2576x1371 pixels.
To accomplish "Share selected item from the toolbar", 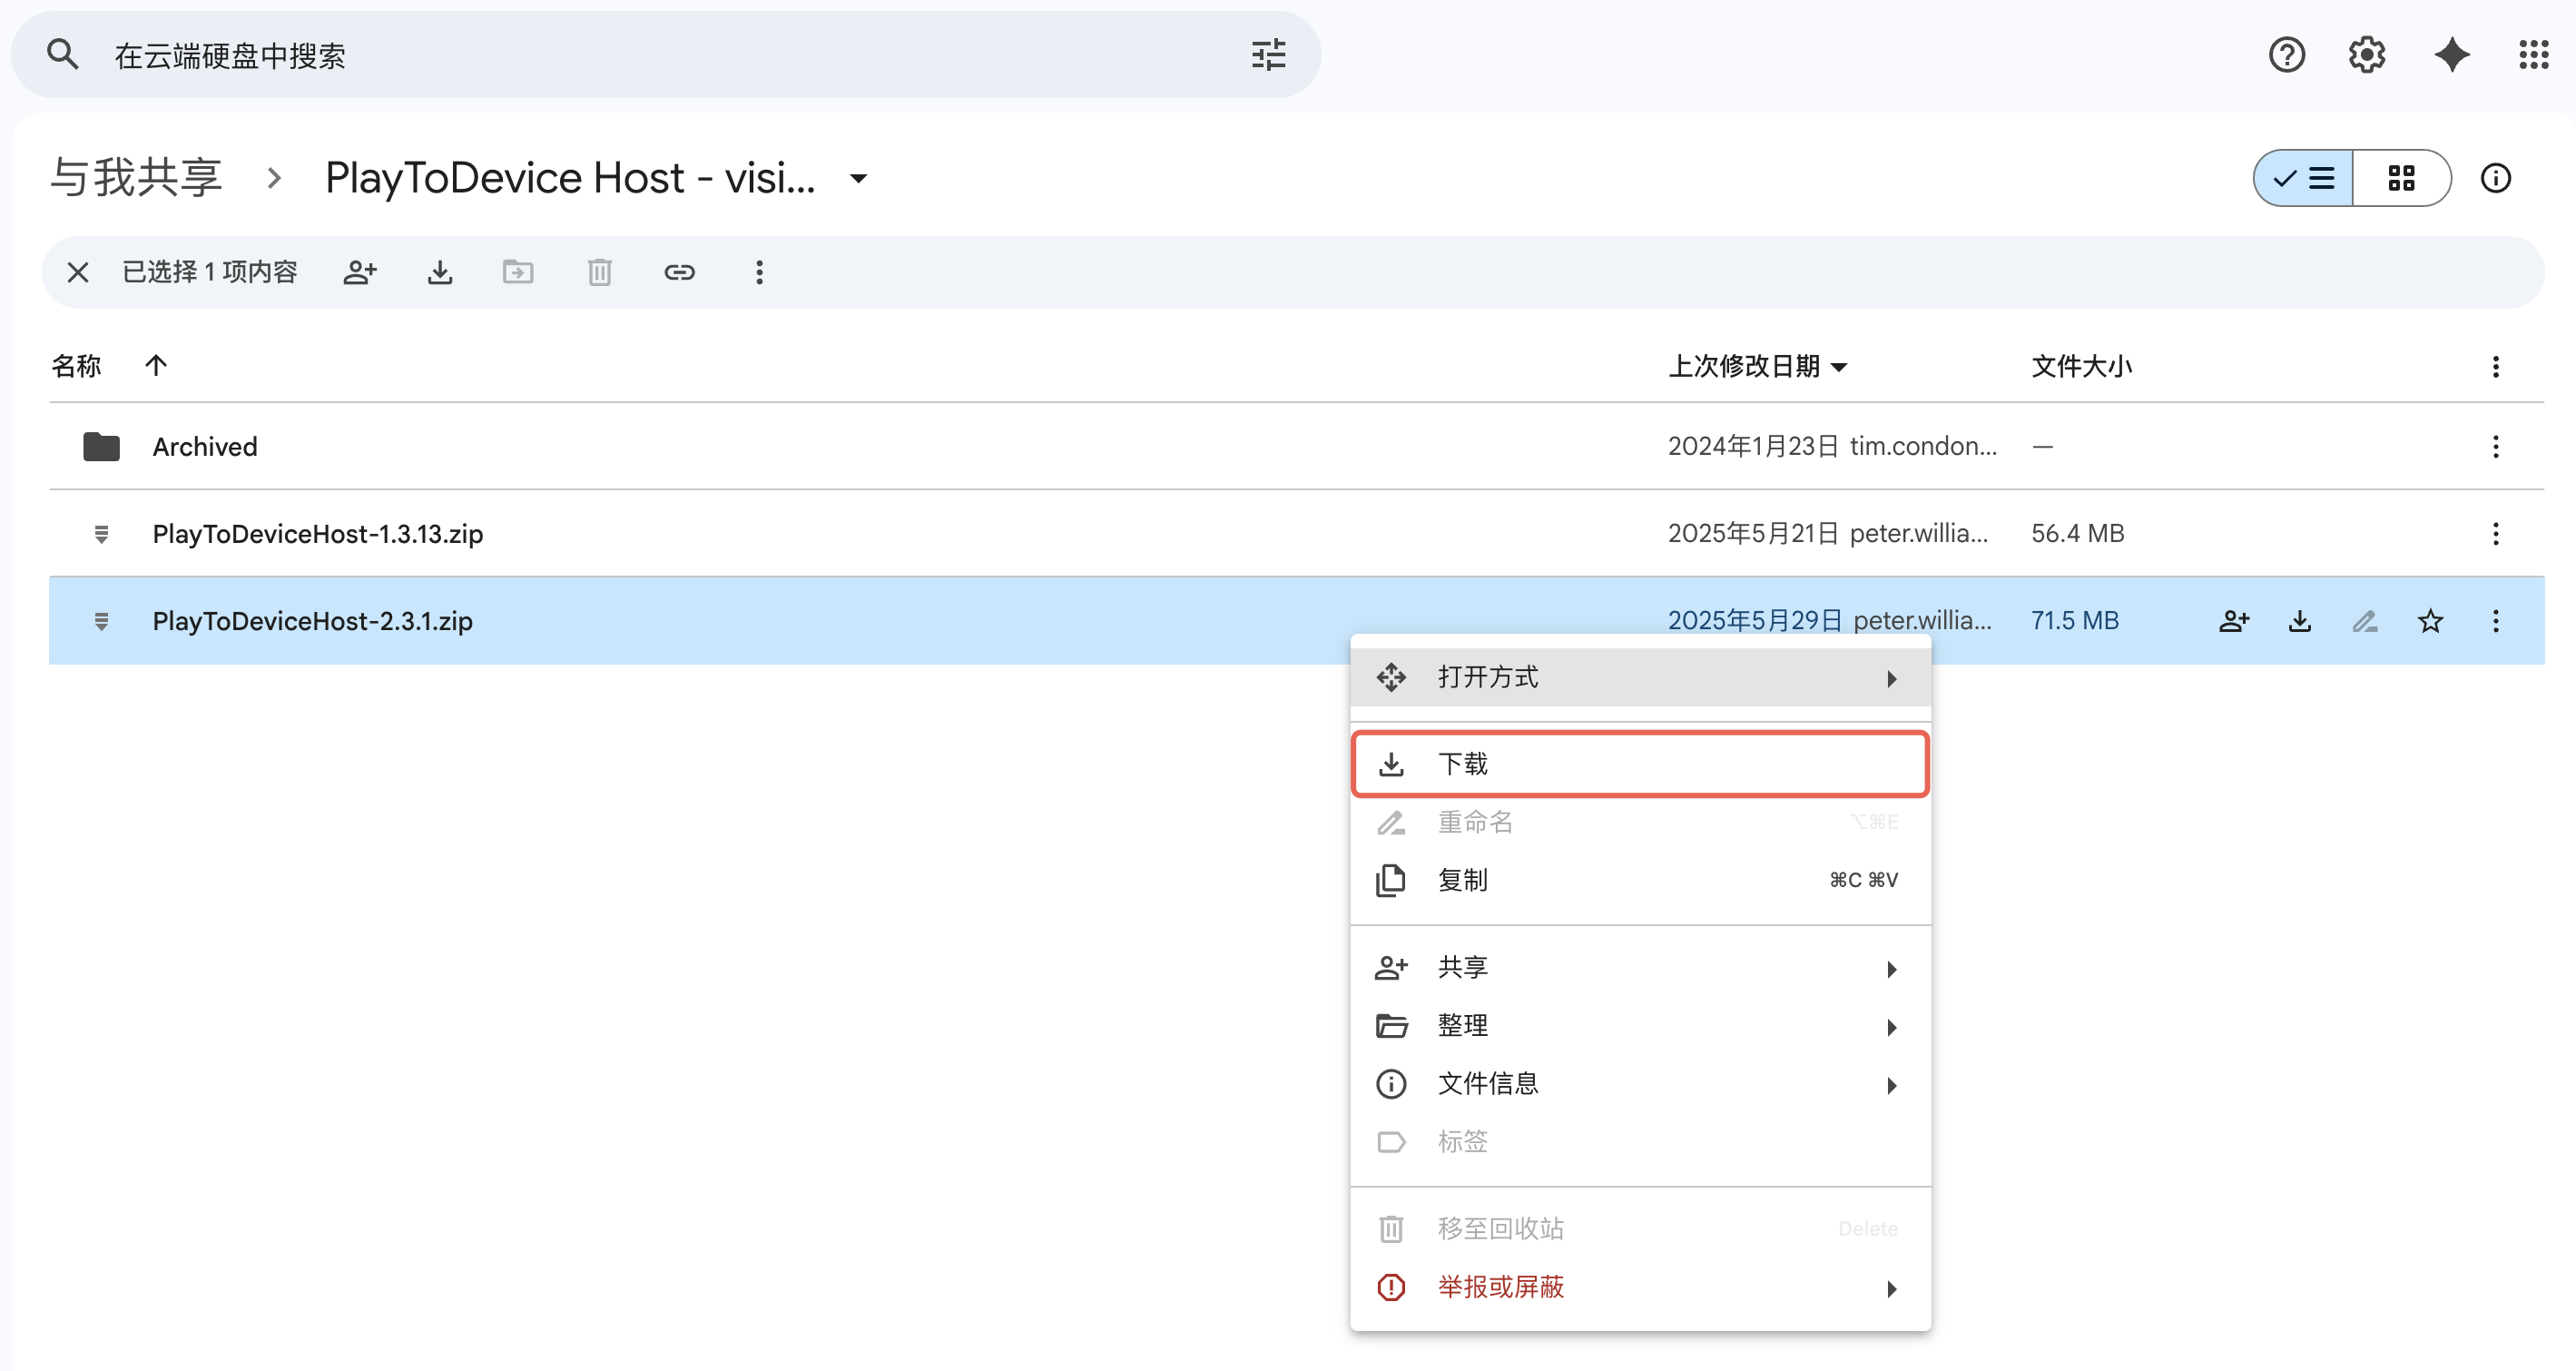I will pos(360,272).
